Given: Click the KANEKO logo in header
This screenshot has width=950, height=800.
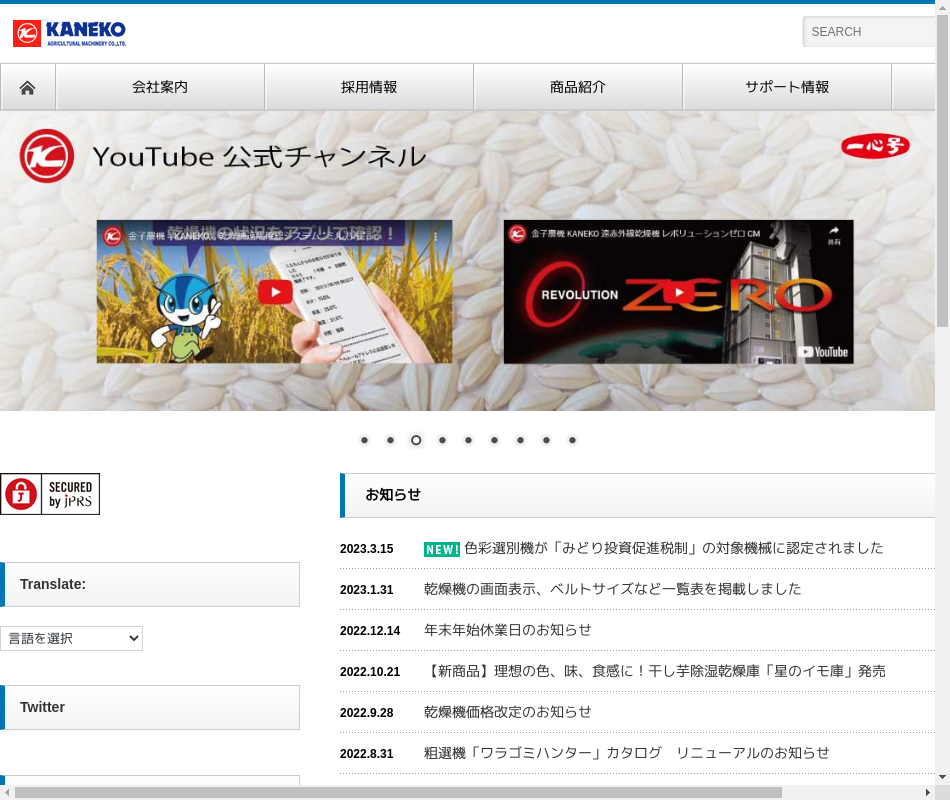Looking at the screenshot, I should point(70,33).
